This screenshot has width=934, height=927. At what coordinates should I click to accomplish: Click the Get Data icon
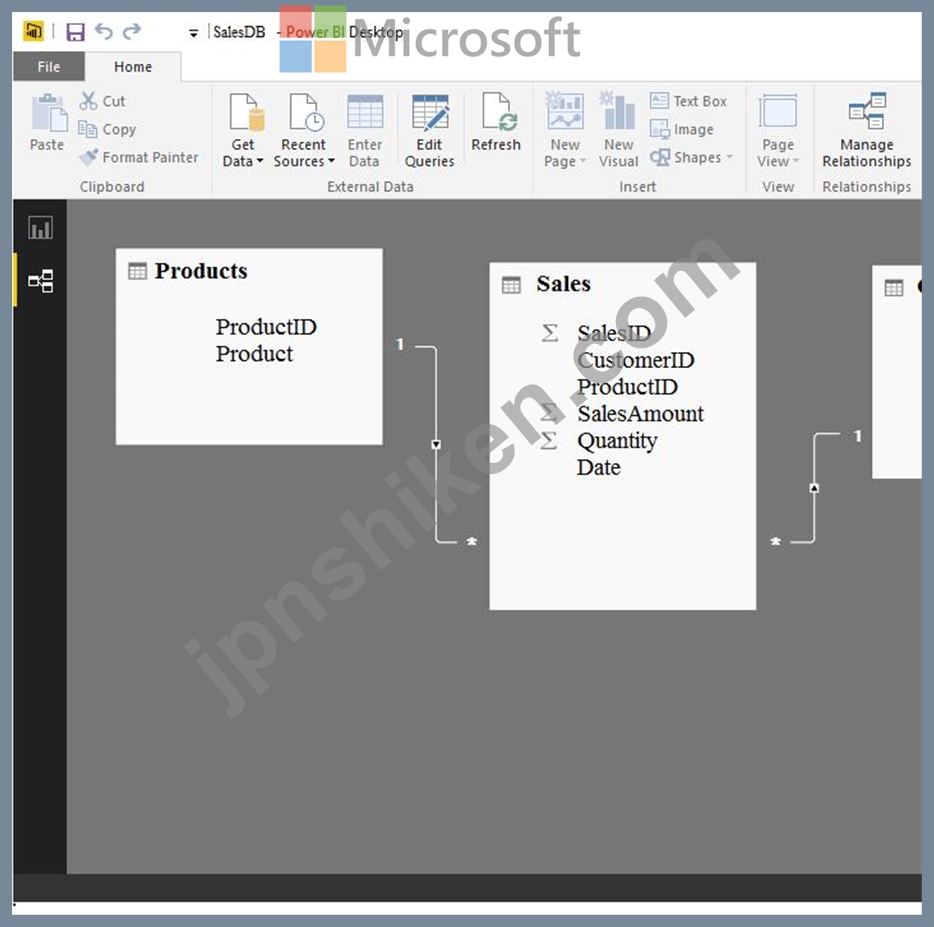(x=247, y=112)
